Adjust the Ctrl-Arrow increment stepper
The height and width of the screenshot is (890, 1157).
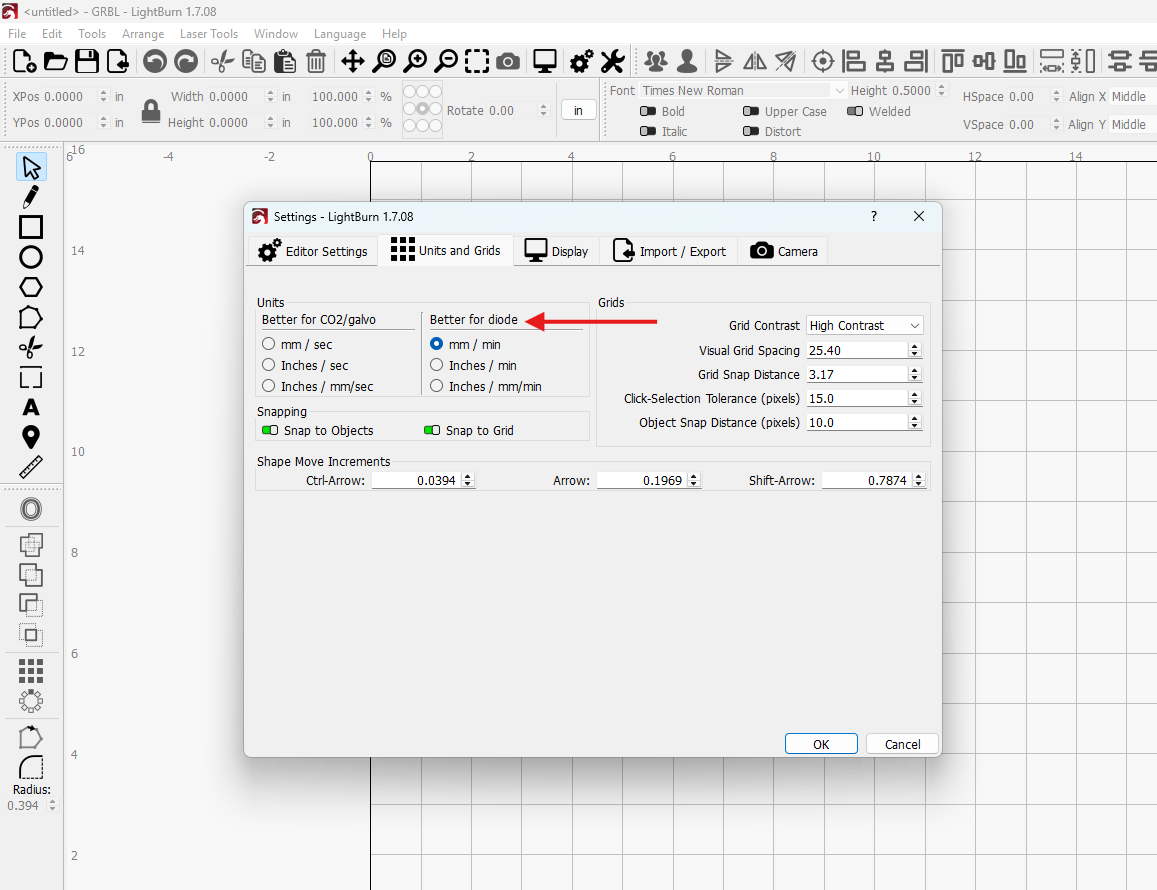coord(468,480)
